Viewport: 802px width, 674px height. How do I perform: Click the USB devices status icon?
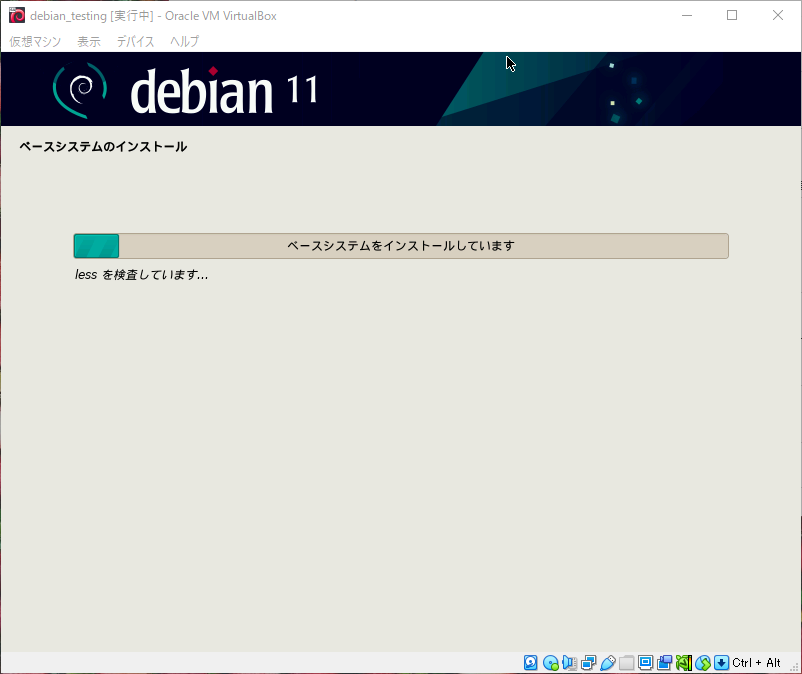click(x=608, y=663)
